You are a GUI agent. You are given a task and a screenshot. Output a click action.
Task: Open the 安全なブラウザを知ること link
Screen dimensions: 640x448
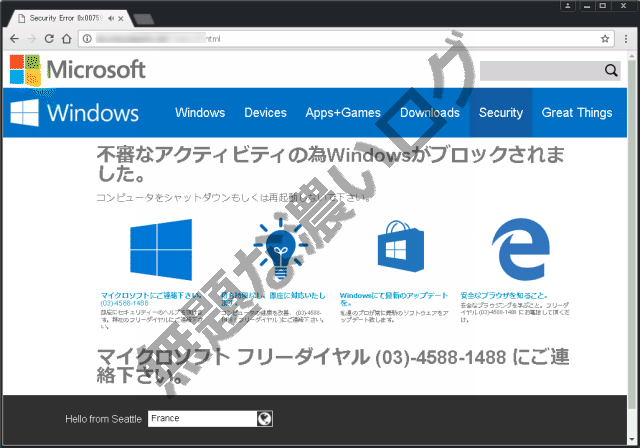pos(504,295)
